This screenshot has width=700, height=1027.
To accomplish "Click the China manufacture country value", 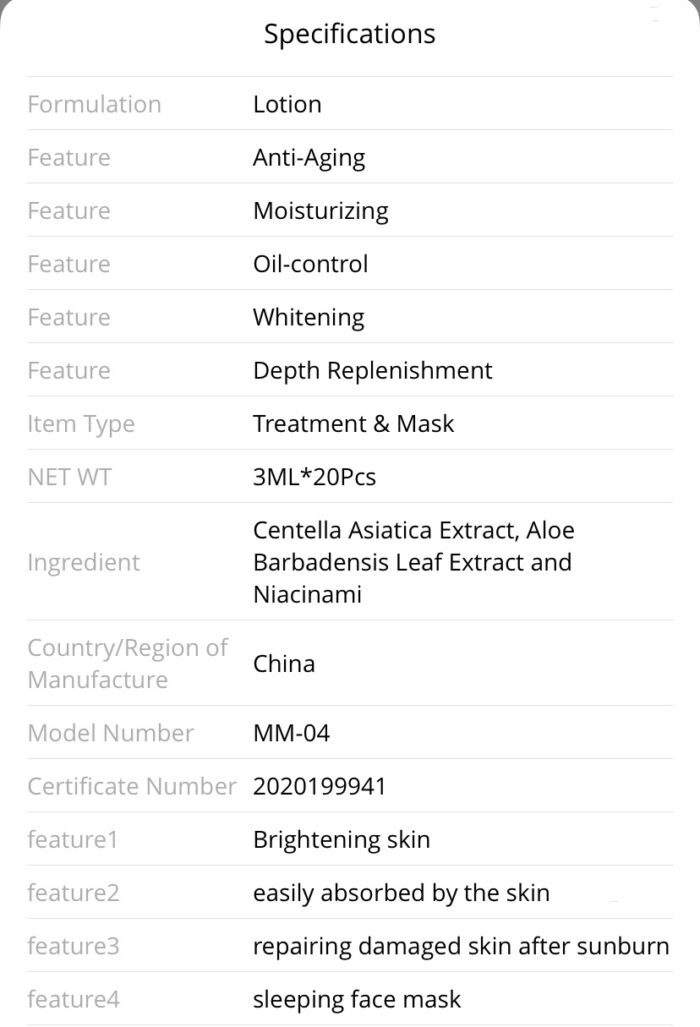I will (x=284, y=663).
